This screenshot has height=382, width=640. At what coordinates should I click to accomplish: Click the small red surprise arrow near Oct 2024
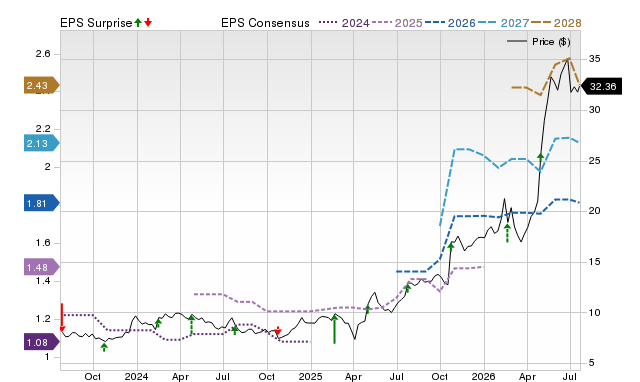pos(278,331)
